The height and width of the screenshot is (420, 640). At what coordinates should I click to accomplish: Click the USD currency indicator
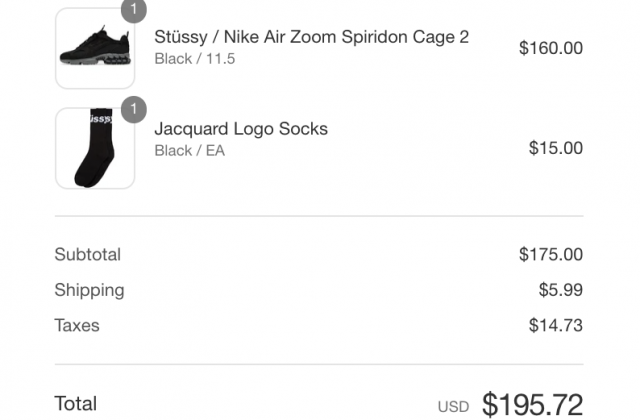pyautogui.click(x=453, y=407)
